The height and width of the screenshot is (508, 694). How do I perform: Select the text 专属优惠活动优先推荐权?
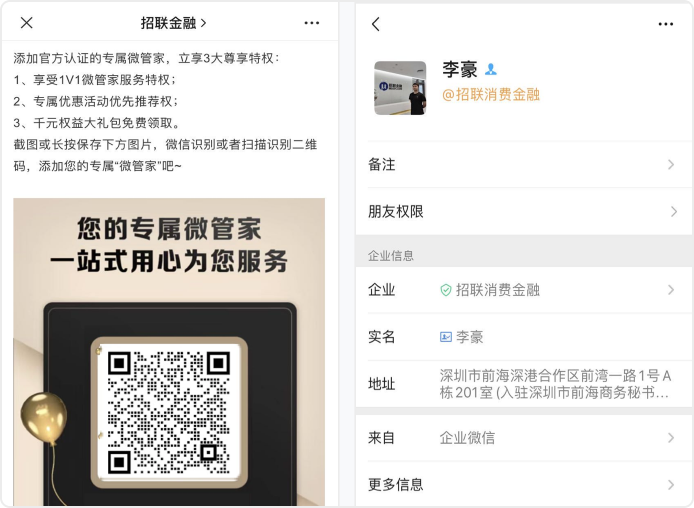click(x=103, y=101)
